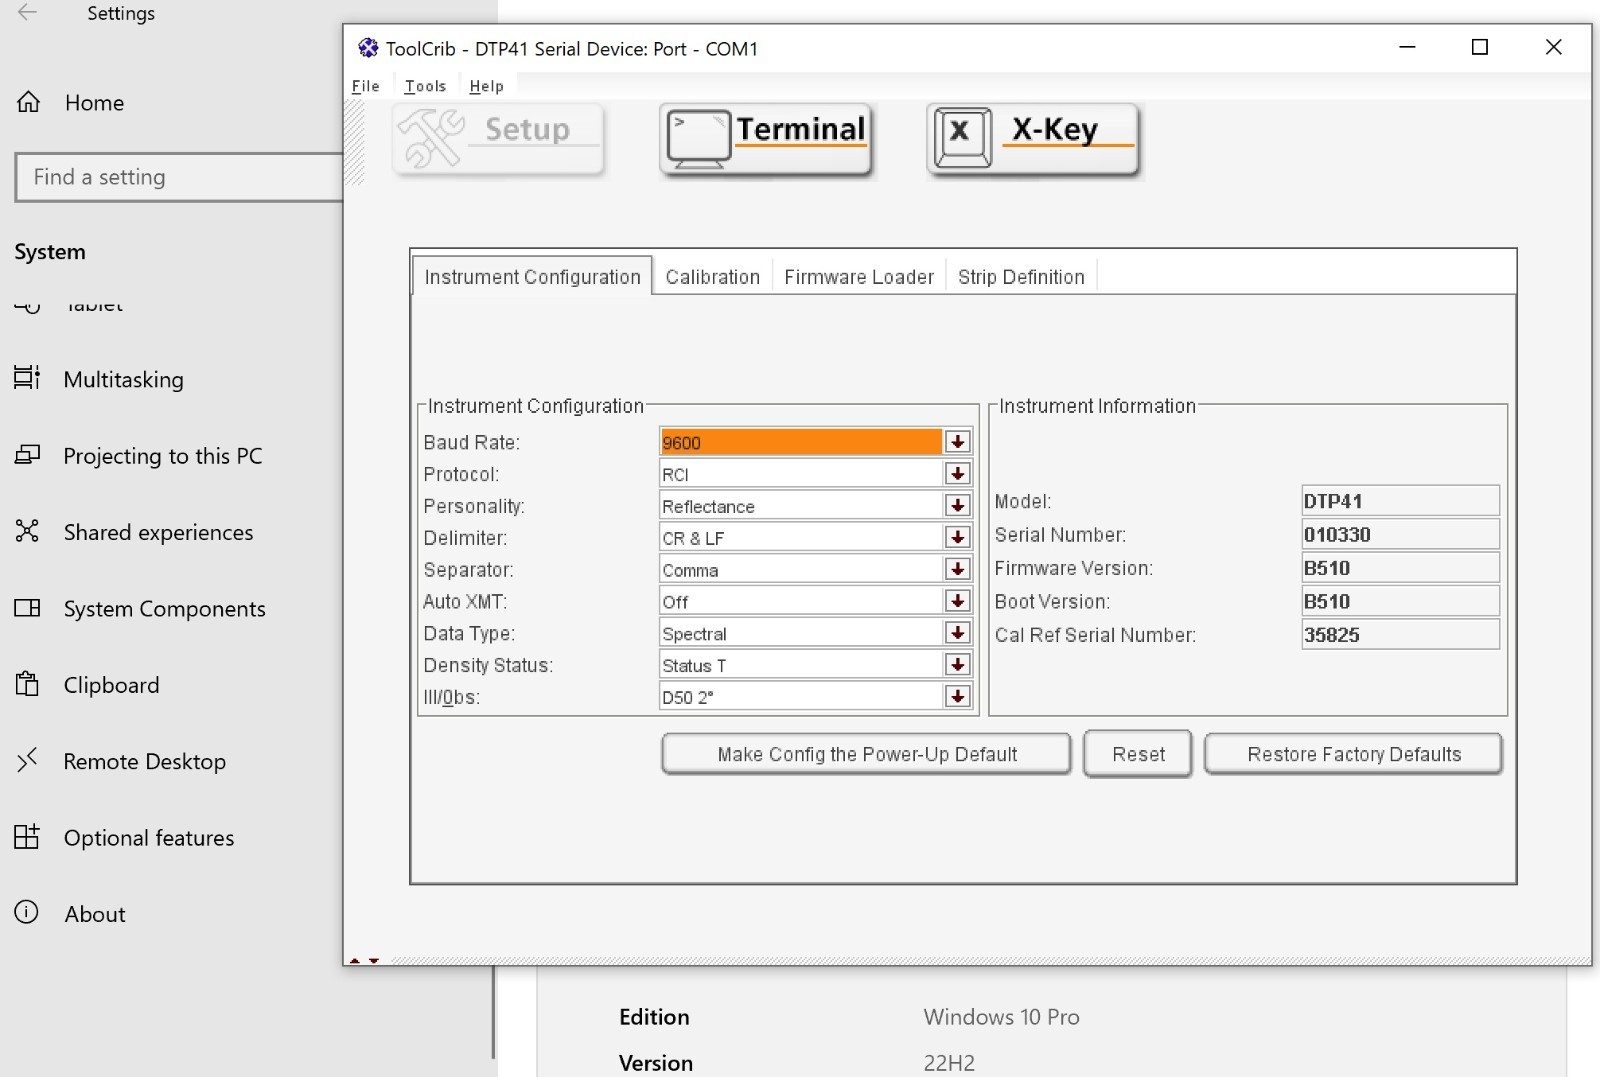Viewport: 1600px width, 1077px height.
Task: Click the Settings sidebar scrollbar
Action: coord(493,1010)
